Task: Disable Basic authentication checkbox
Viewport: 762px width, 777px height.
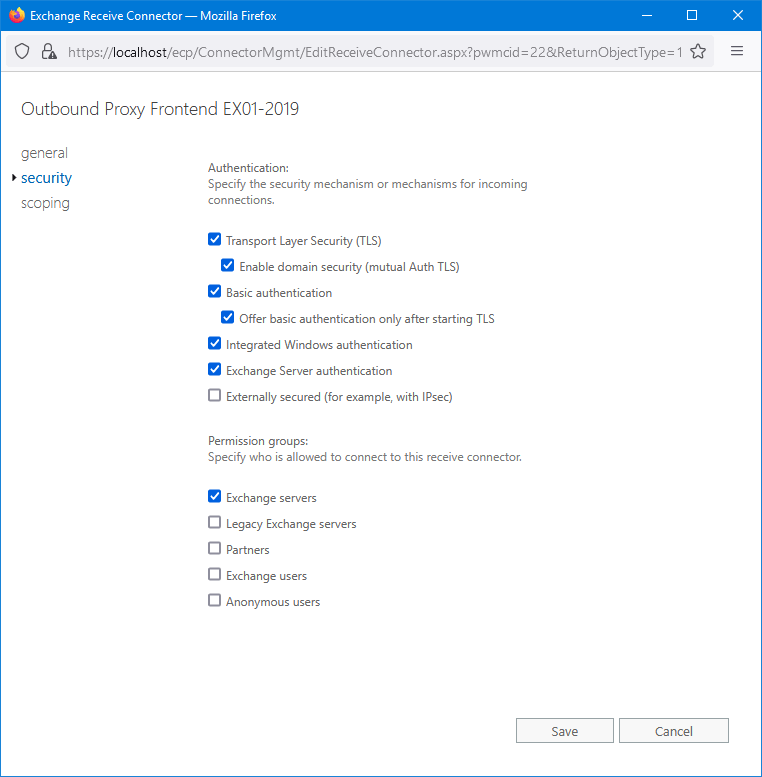Action: pos(214,292)
